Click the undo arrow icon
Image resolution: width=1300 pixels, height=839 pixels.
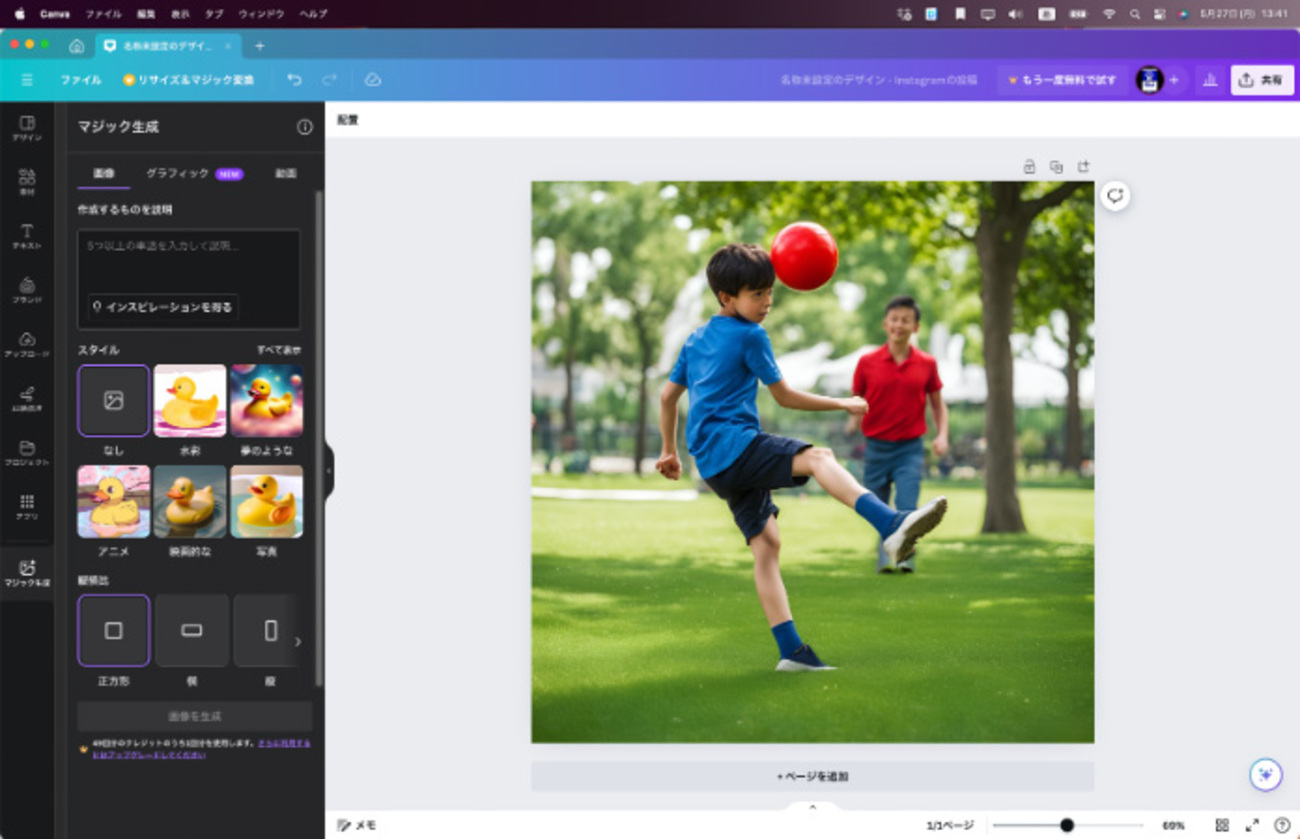pyautogui.click(x=294, y=80)
